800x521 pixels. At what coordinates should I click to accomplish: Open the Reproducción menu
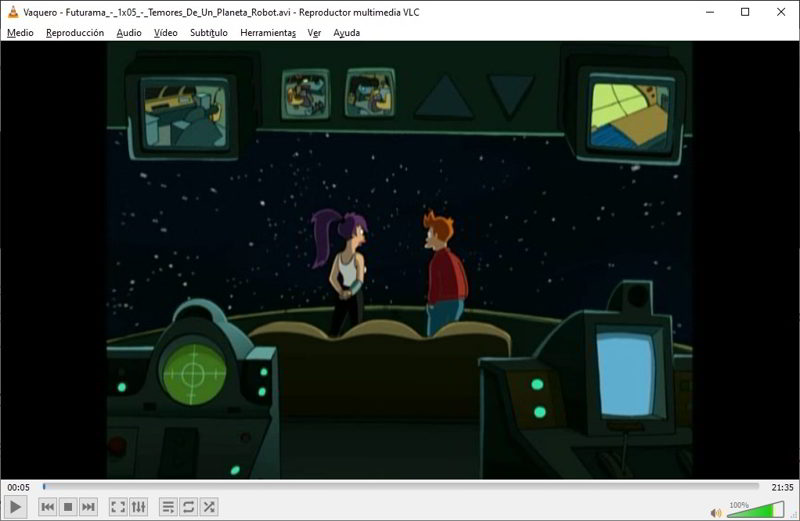(75, 32)
